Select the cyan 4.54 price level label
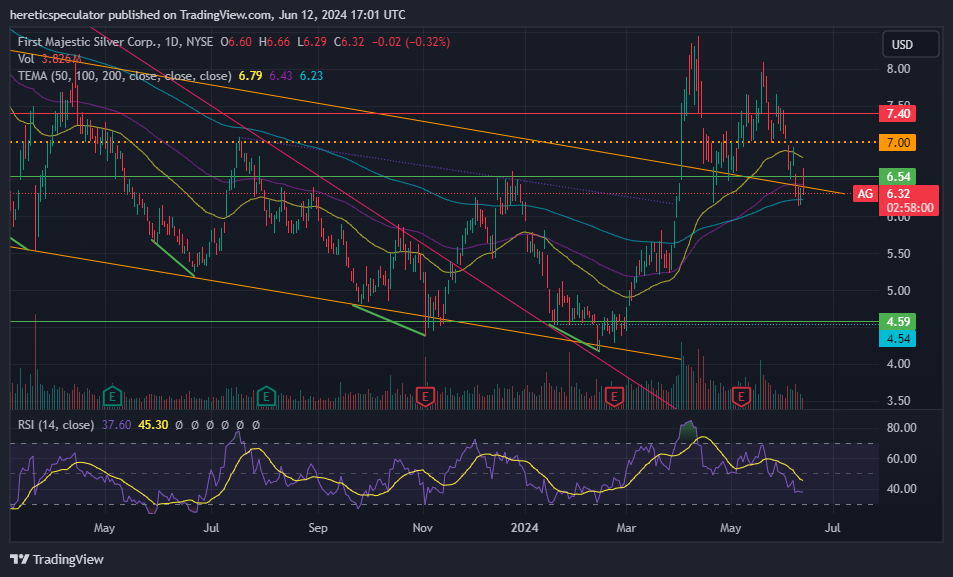Viewport: 953px width, 577px height. click(x=898, y=339)
